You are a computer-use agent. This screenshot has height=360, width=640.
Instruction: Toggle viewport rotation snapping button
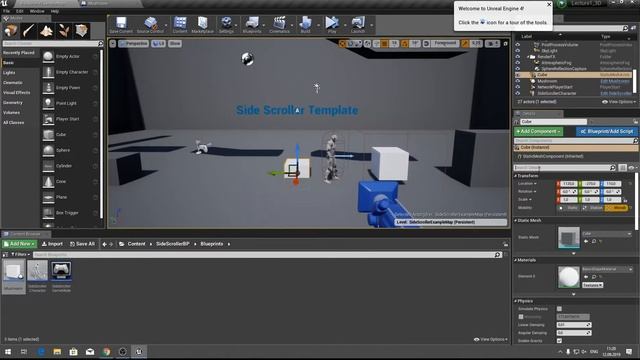click(404, 44)
